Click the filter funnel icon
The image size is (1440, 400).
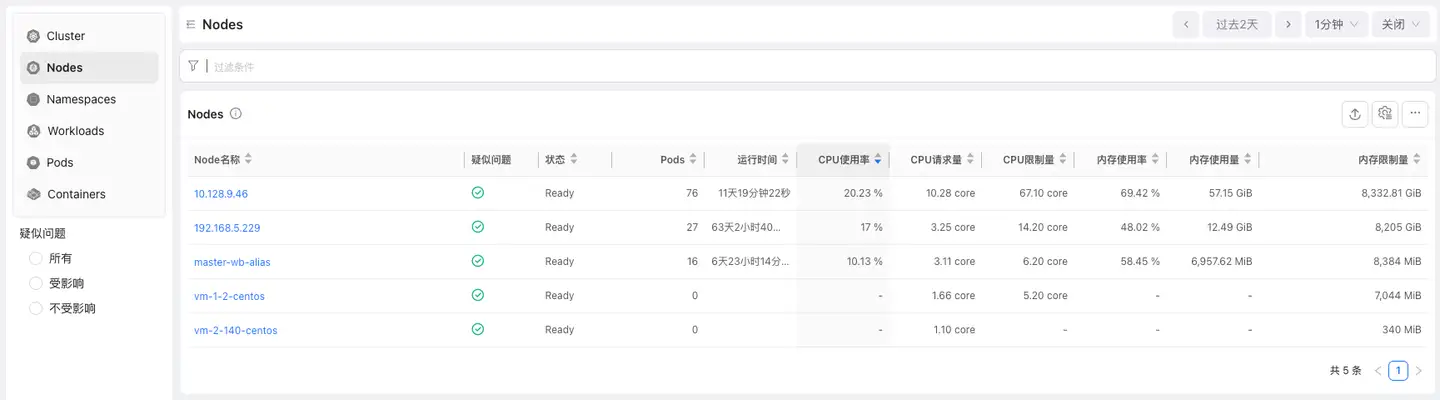(x=193, y=66)
